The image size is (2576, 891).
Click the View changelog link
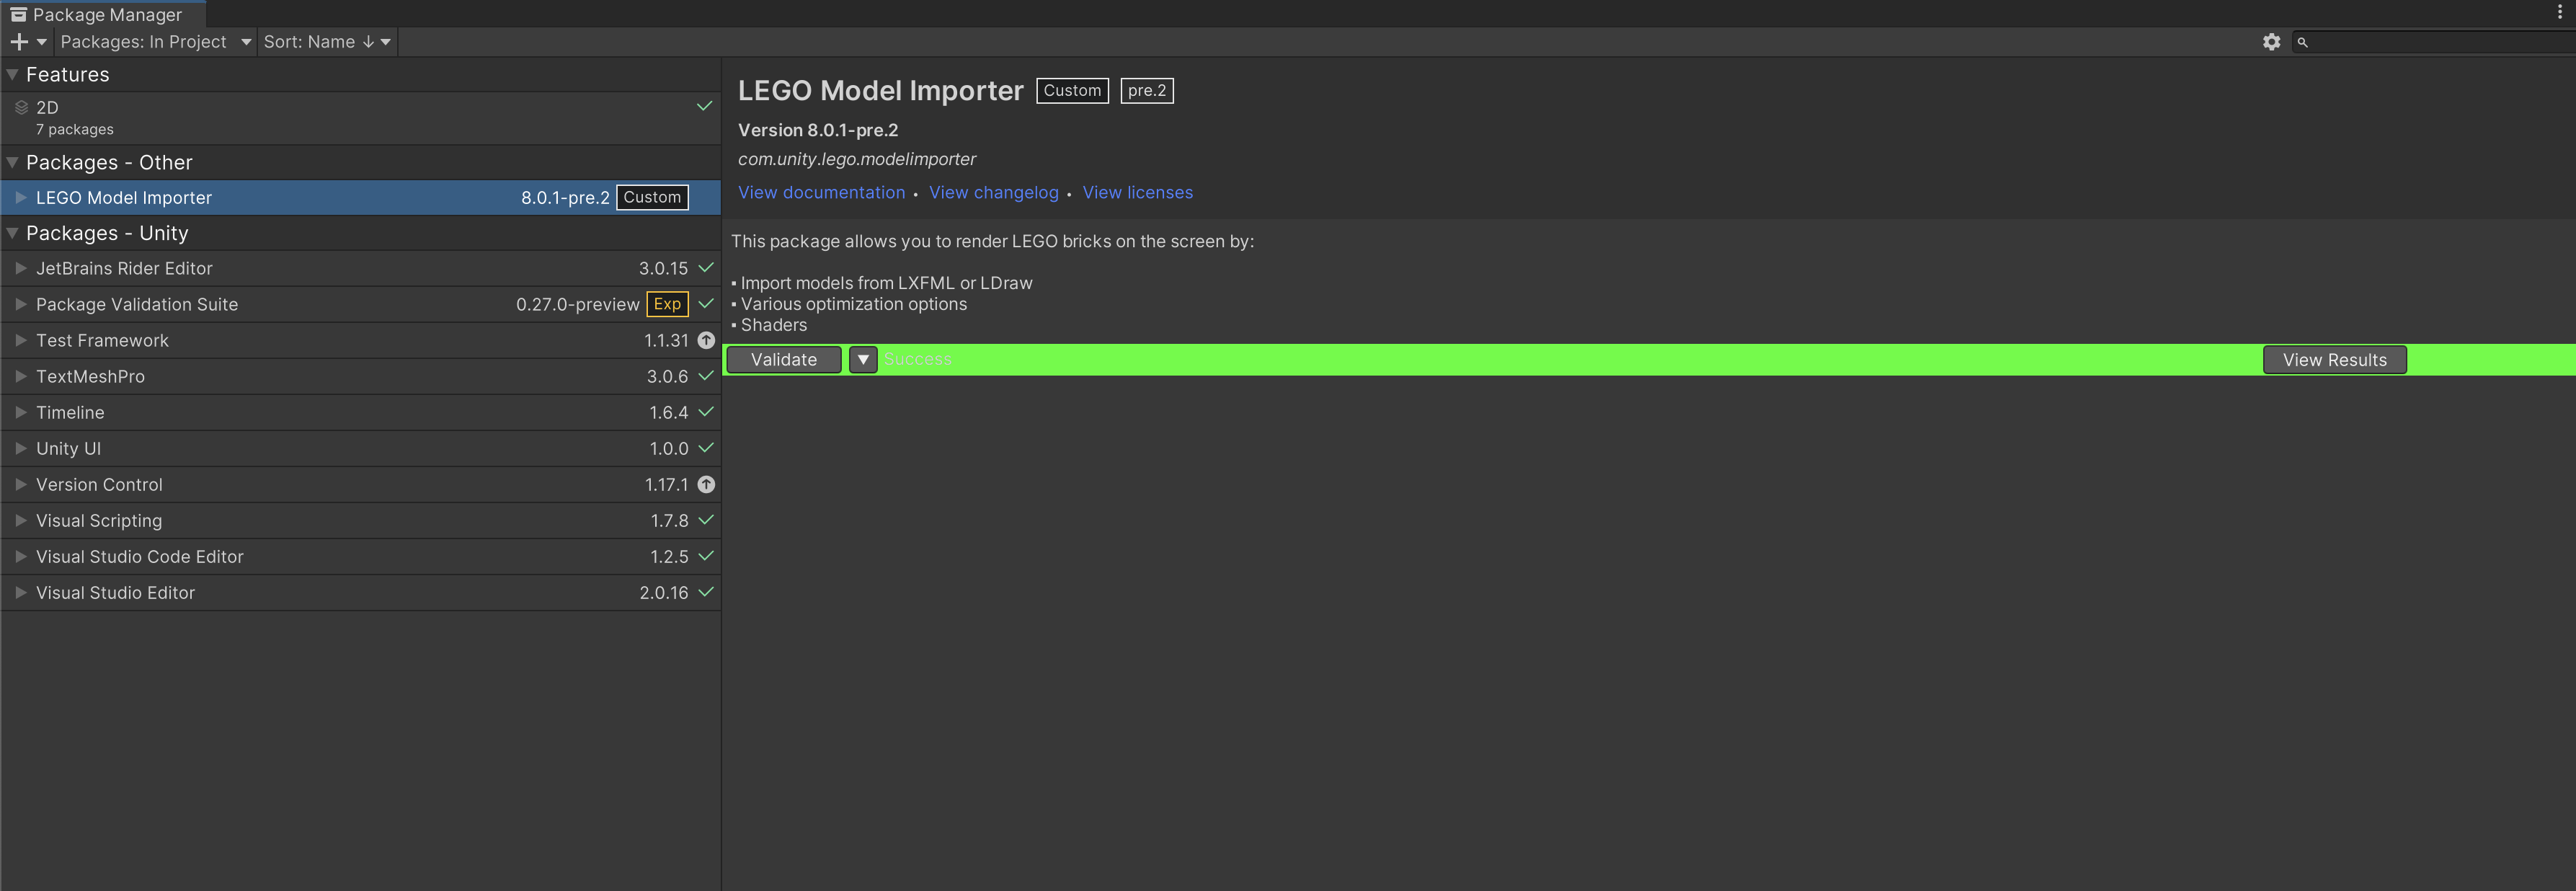pos(993,192)
